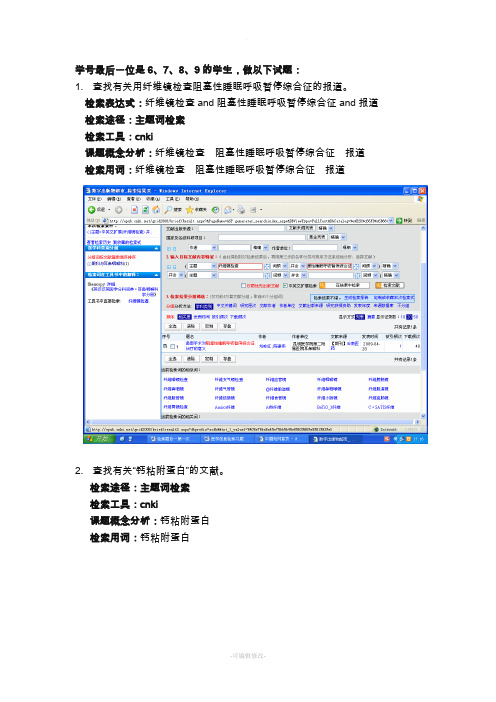
Task: Click the green Go arrow beside address bar
Action: [x=399, y=220]
